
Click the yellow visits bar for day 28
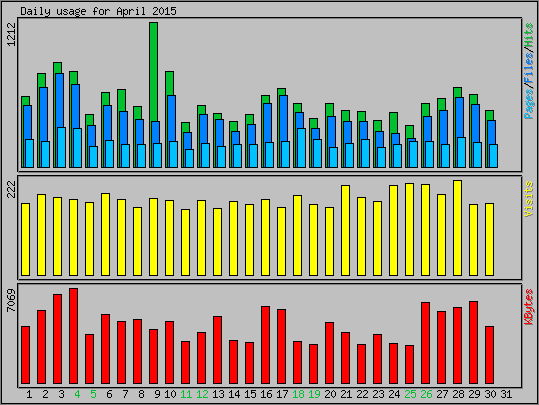(x=457, y=228)
